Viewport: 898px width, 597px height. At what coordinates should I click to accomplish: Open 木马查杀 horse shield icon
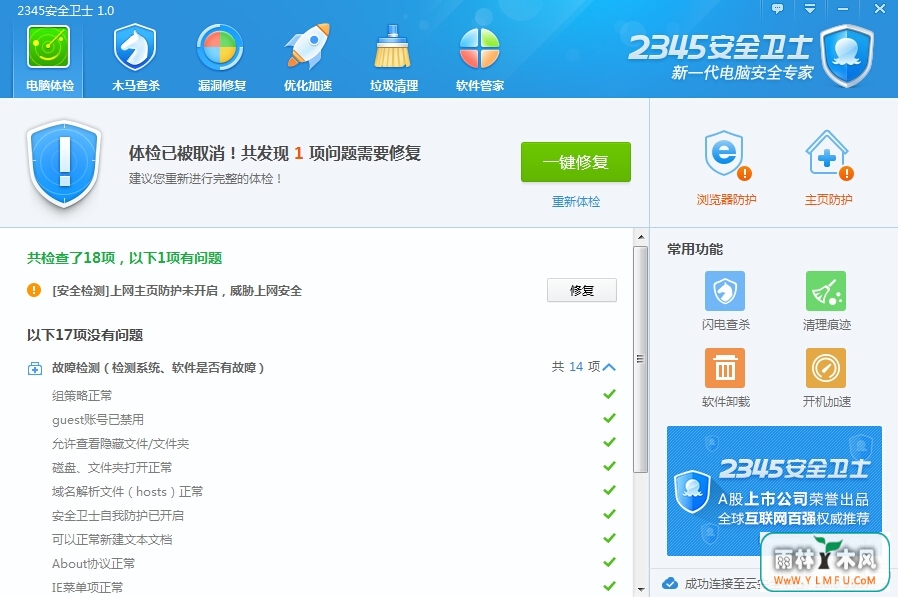click(x=135, y=48)
